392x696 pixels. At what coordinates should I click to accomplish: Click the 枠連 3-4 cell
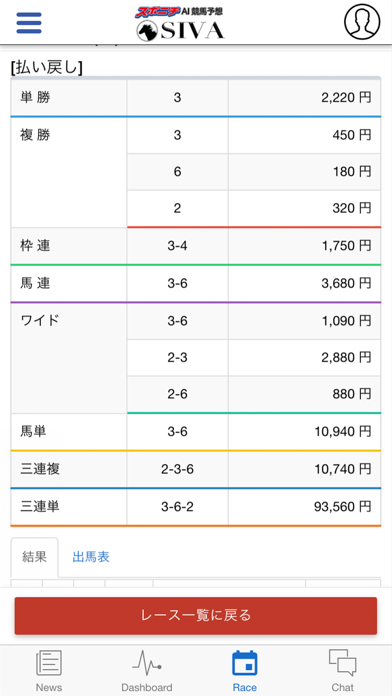[x=178, y=246]
